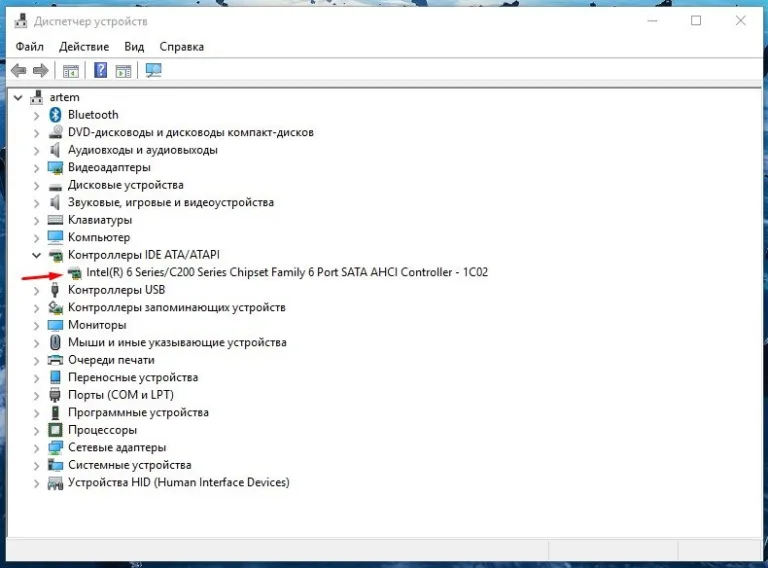This screenshot has width=768, height=568.
Task: Select the Клавиатуры label
Action: tap(100, 220)
